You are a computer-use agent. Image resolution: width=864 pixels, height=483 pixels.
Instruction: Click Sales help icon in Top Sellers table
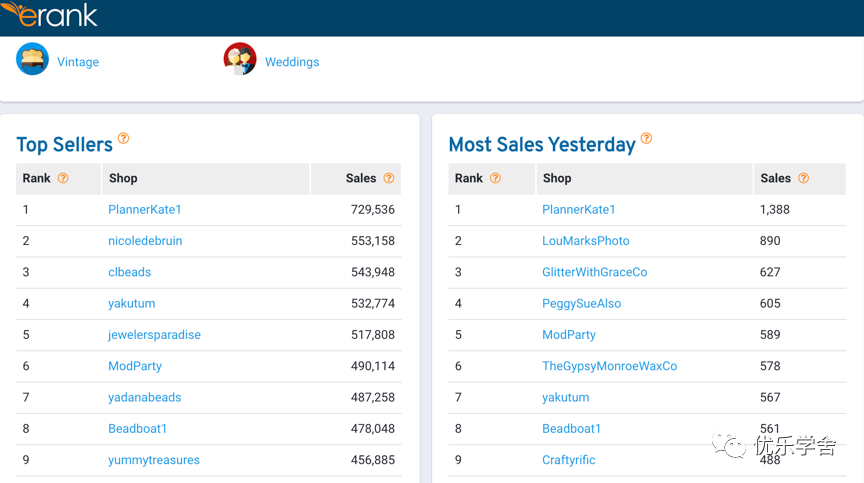389,178
